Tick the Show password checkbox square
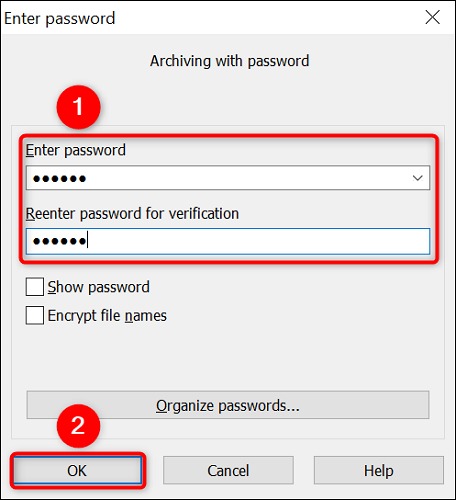This screenshot has height=500, width=456. coord(35,287)
